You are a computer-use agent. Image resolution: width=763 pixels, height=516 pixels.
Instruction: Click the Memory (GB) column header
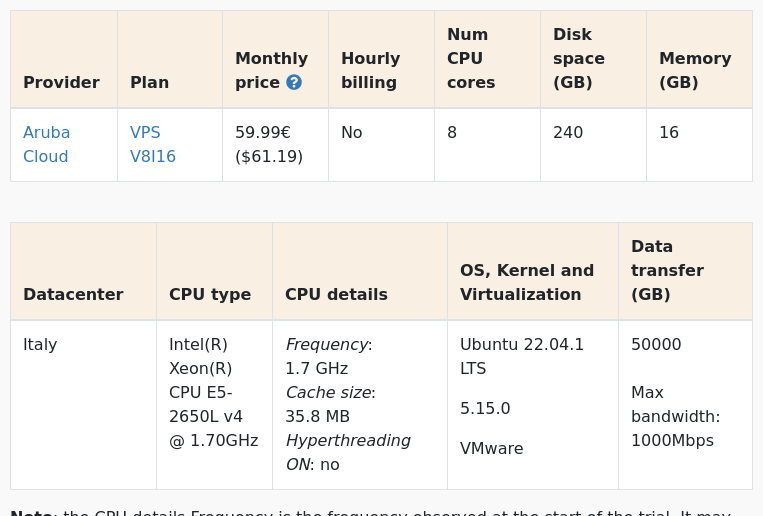694,70
